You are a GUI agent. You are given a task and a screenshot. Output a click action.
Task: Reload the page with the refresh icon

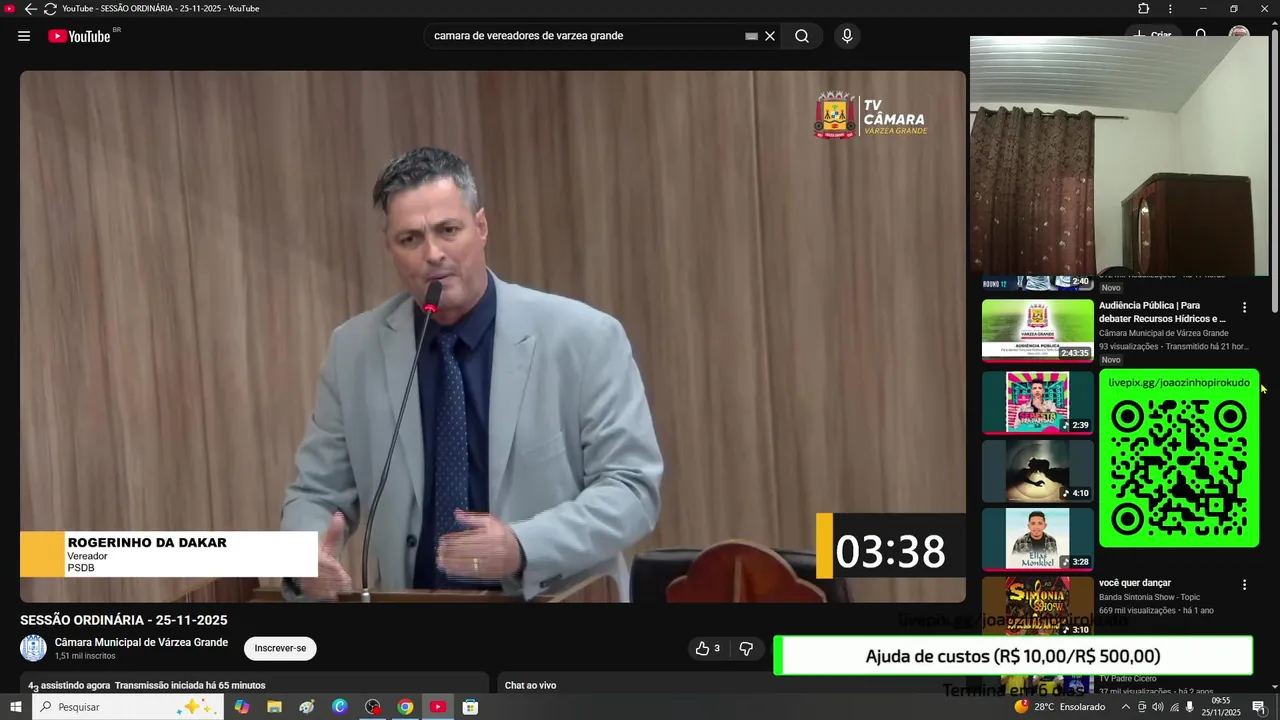point(50,9)
